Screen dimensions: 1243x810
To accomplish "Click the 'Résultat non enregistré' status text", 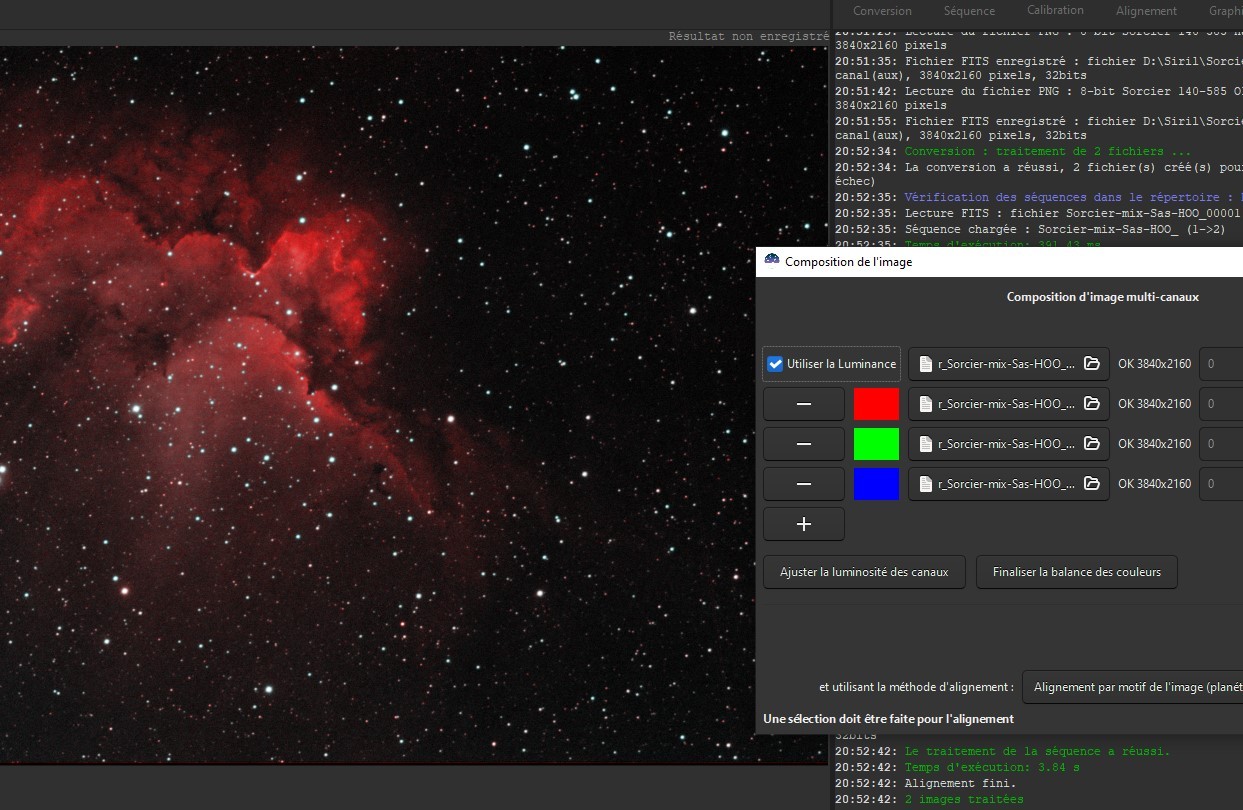I will click(750, 36).
